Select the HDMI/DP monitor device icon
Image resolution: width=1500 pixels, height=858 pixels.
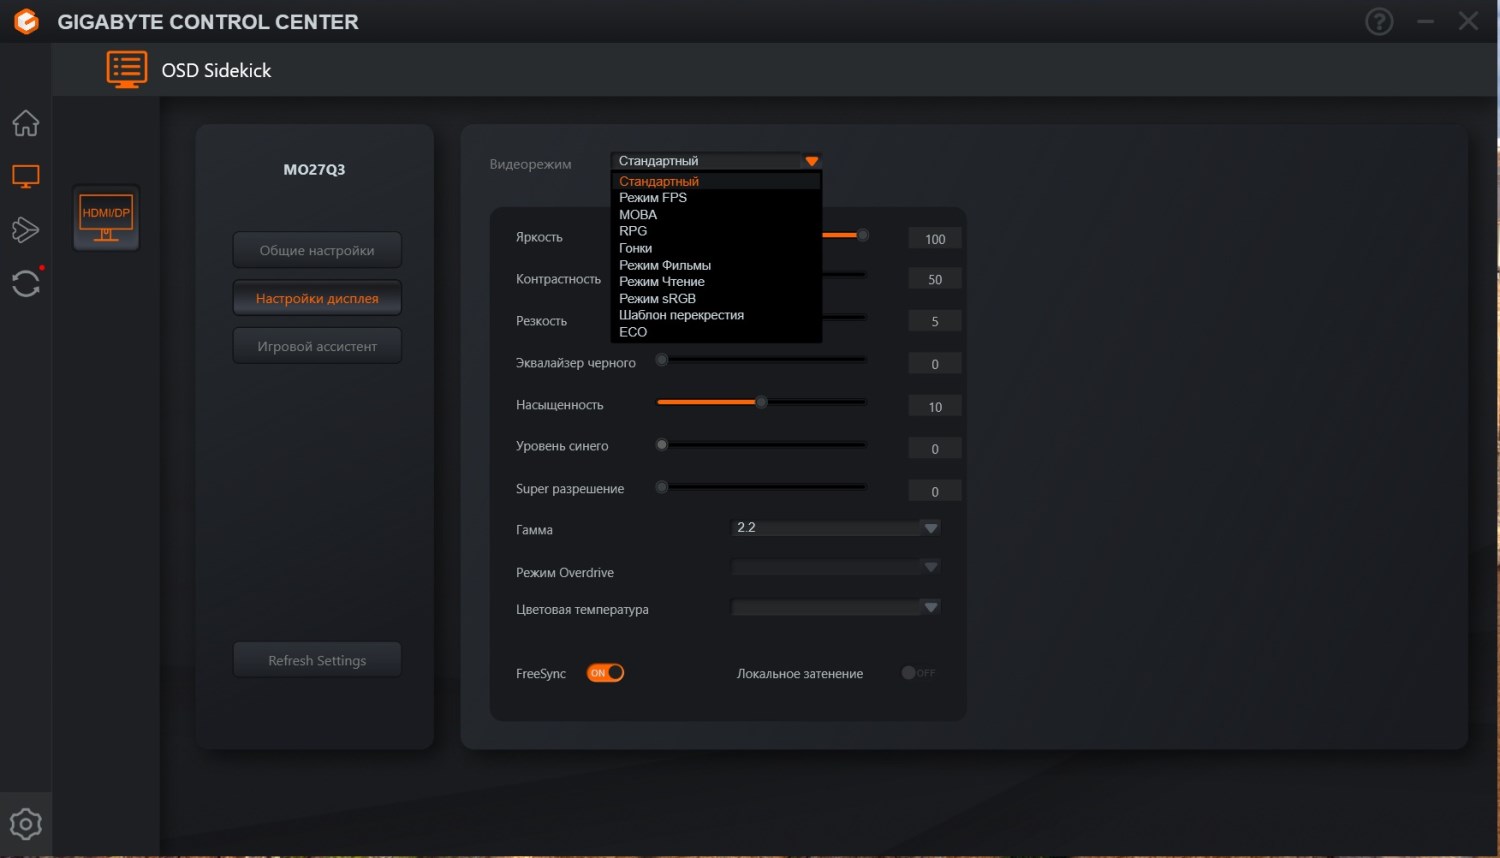(x=106, y=218)
